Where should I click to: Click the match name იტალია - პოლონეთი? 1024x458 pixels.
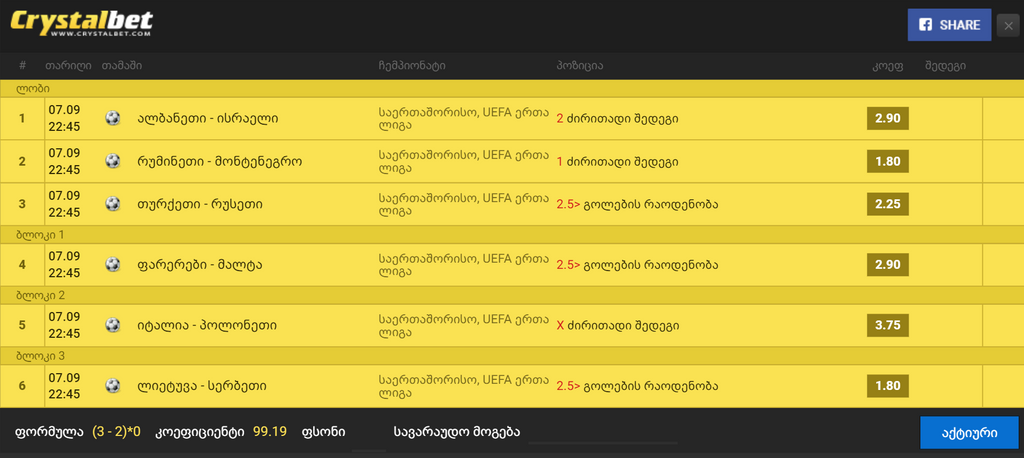[207, 325]
